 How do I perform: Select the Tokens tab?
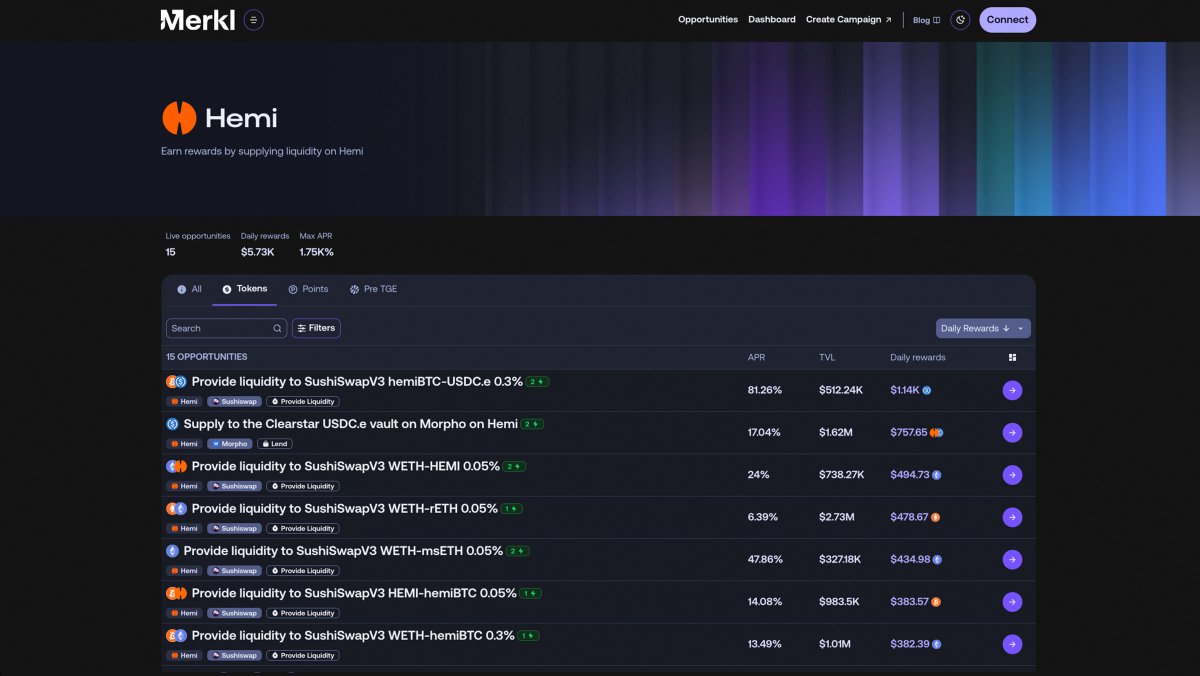pyautogui.click(x=245, y=289)
